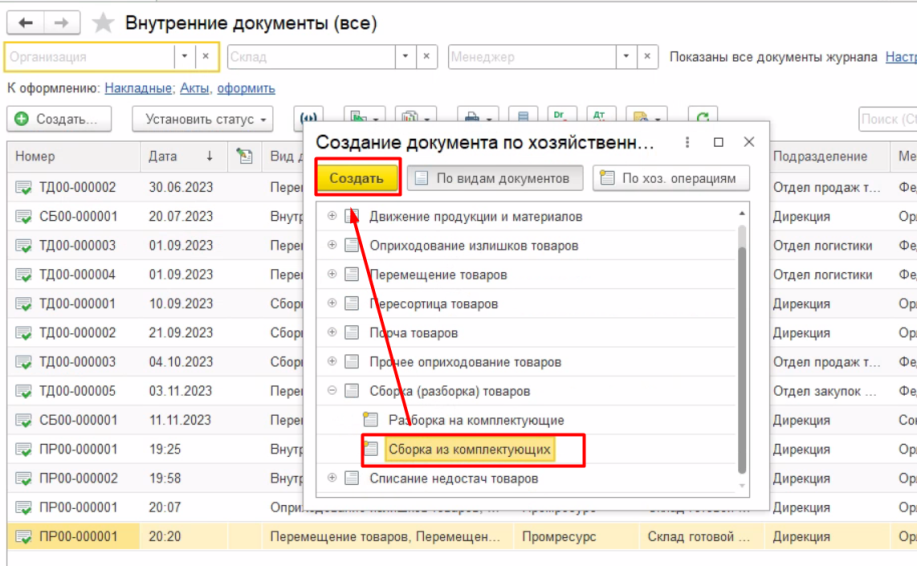
Task: Go back with the left arrow button
Action: (26, 23)
